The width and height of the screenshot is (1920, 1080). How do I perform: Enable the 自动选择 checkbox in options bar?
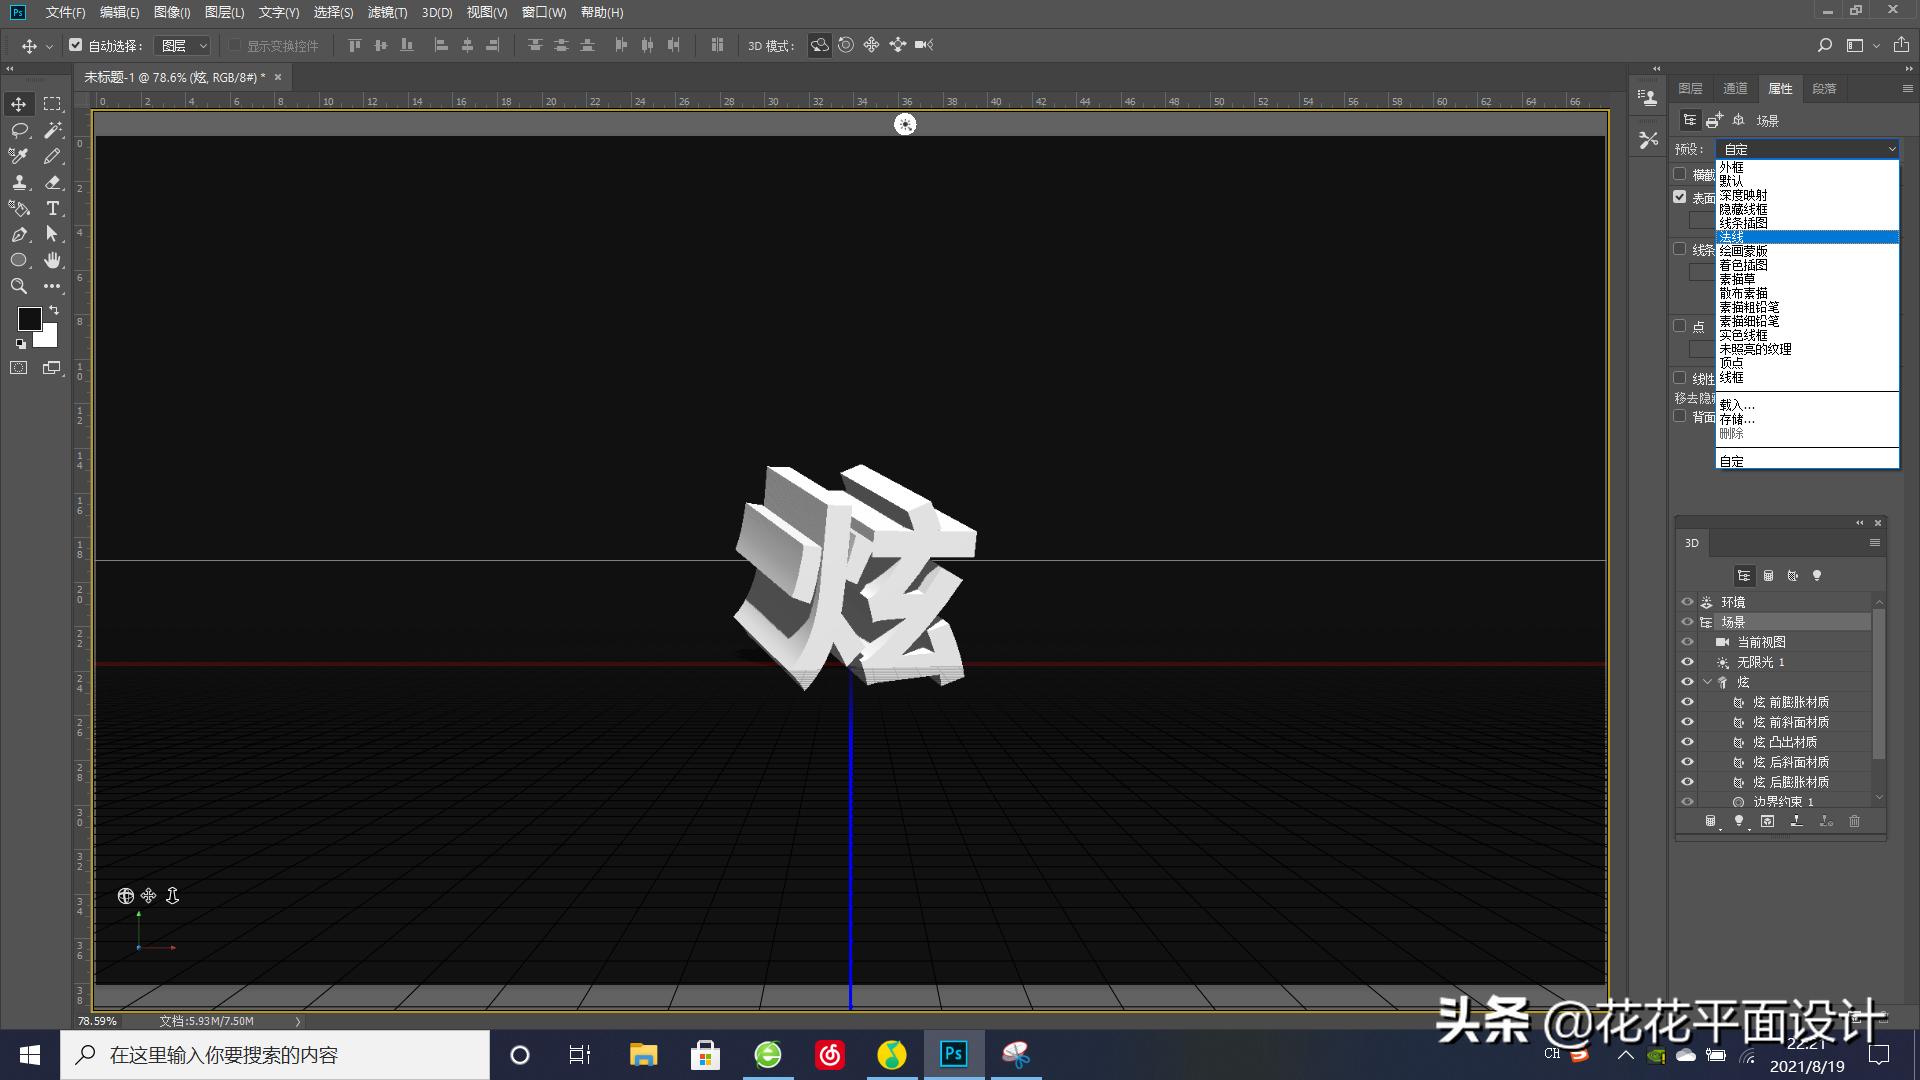[76, 45]
